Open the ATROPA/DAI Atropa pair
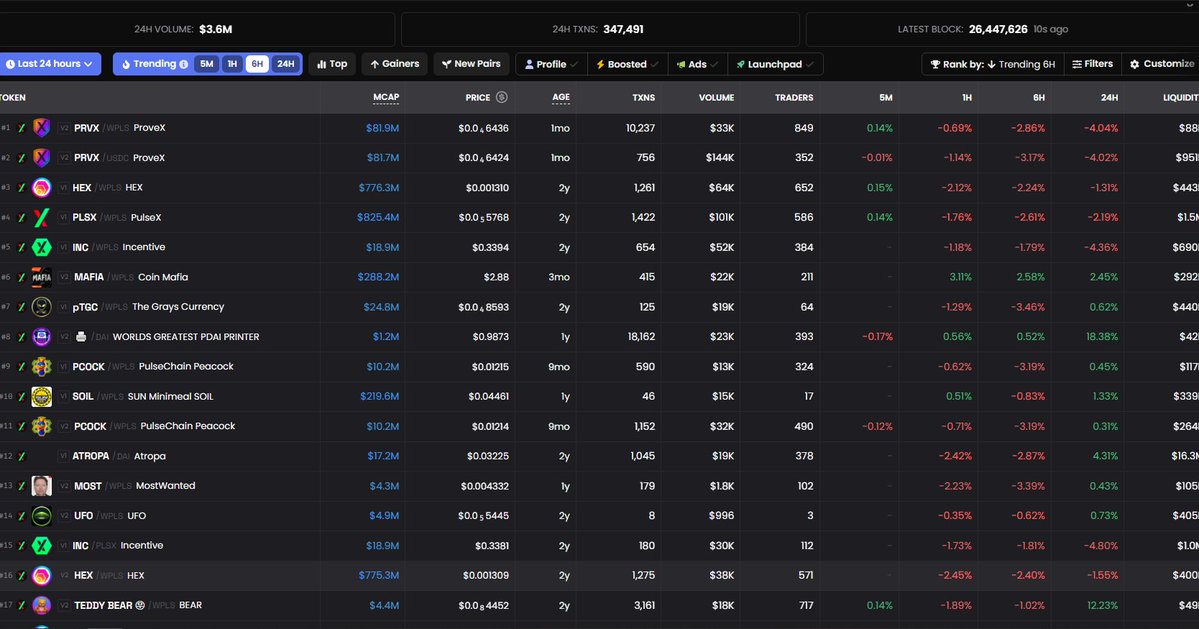This screenshot has height=629, width=1199. [119, 456]
